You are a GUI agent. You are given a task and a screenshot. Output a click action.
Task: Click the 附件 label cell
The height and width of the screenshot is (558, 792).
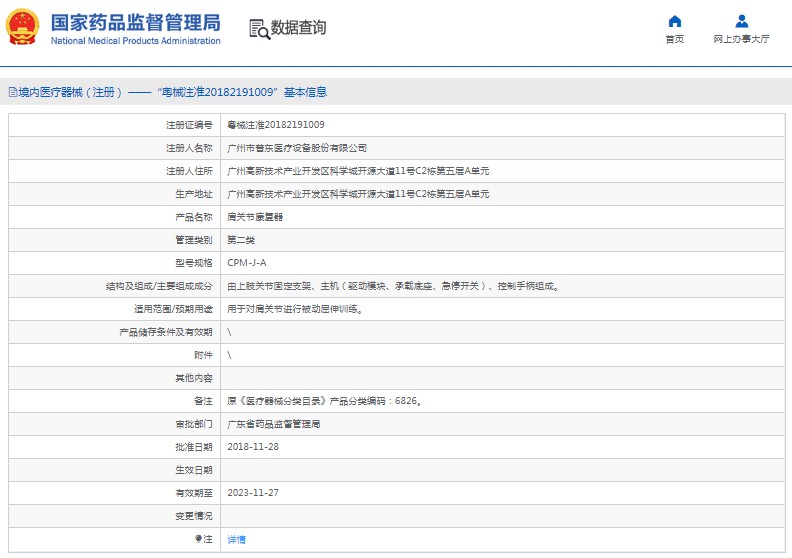[115, 355]
